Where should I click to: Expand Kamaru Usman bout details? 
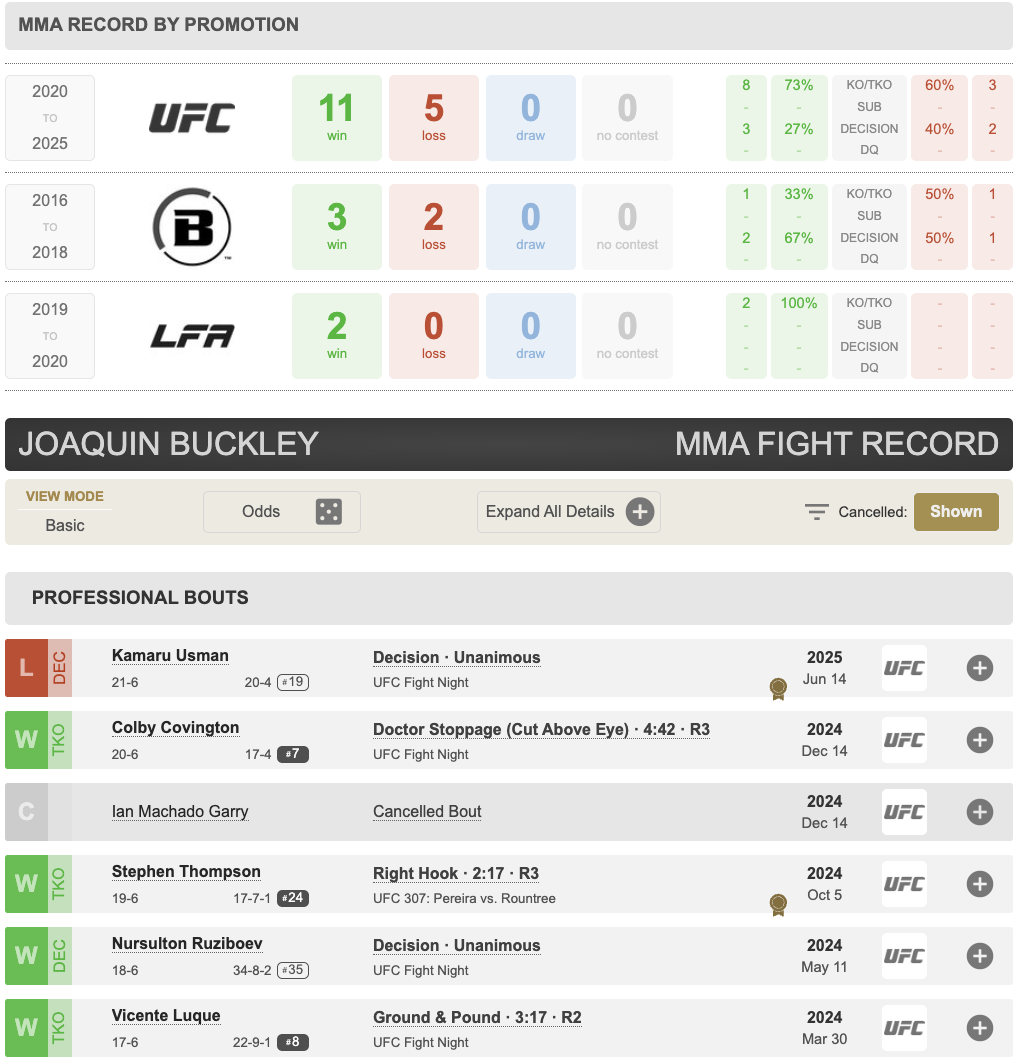coord(980,668)
